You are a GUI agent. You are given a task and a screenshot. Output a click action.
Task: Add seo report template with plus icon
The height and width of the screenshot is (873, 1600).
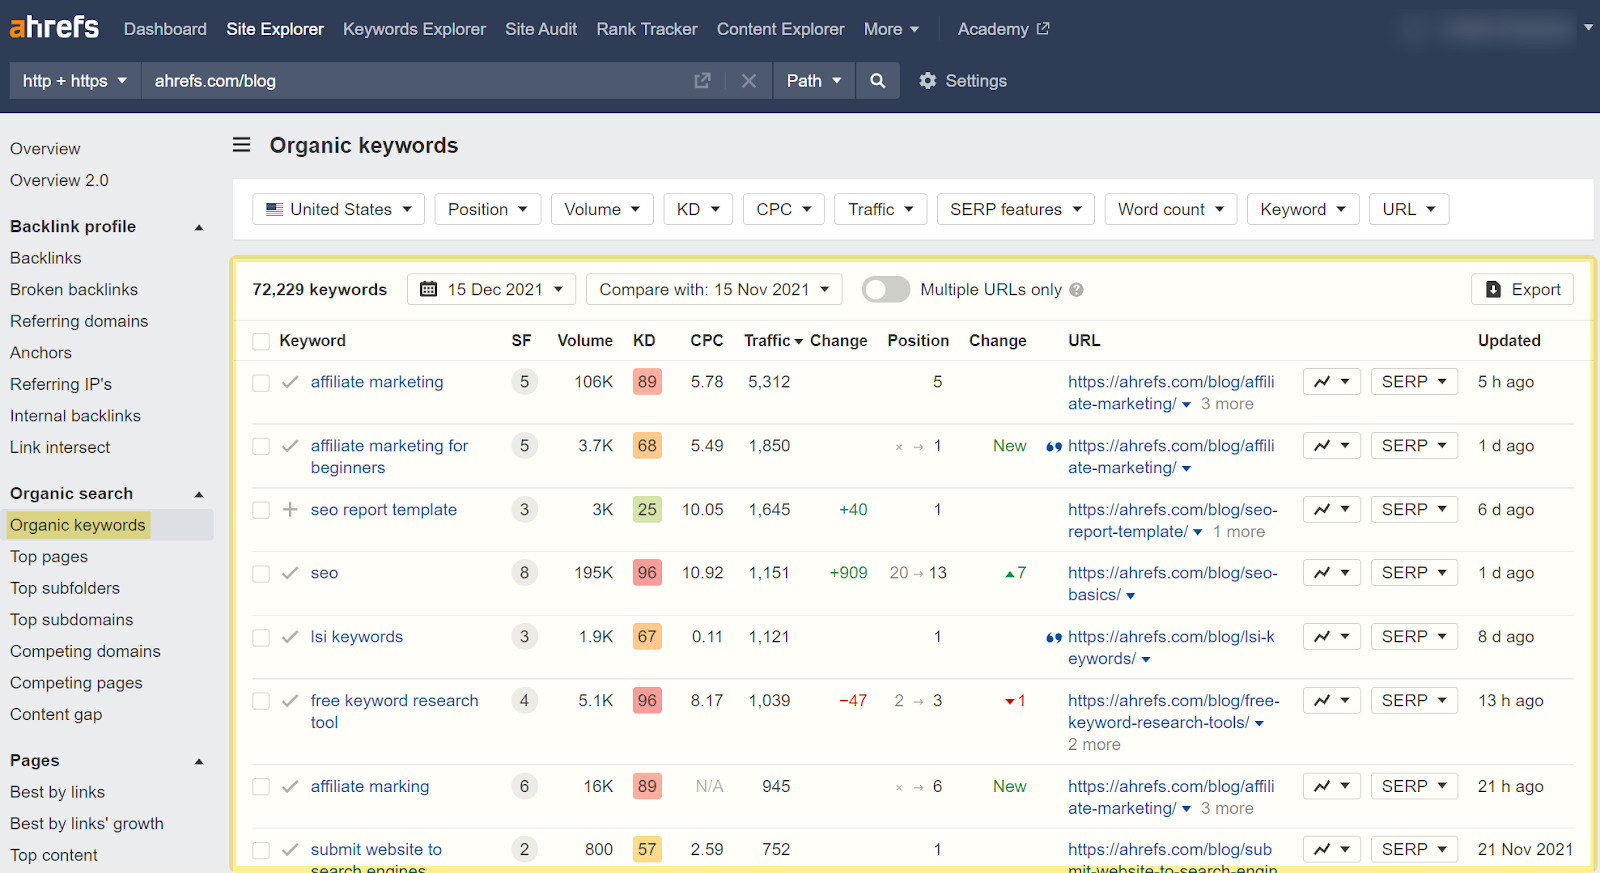290,510
